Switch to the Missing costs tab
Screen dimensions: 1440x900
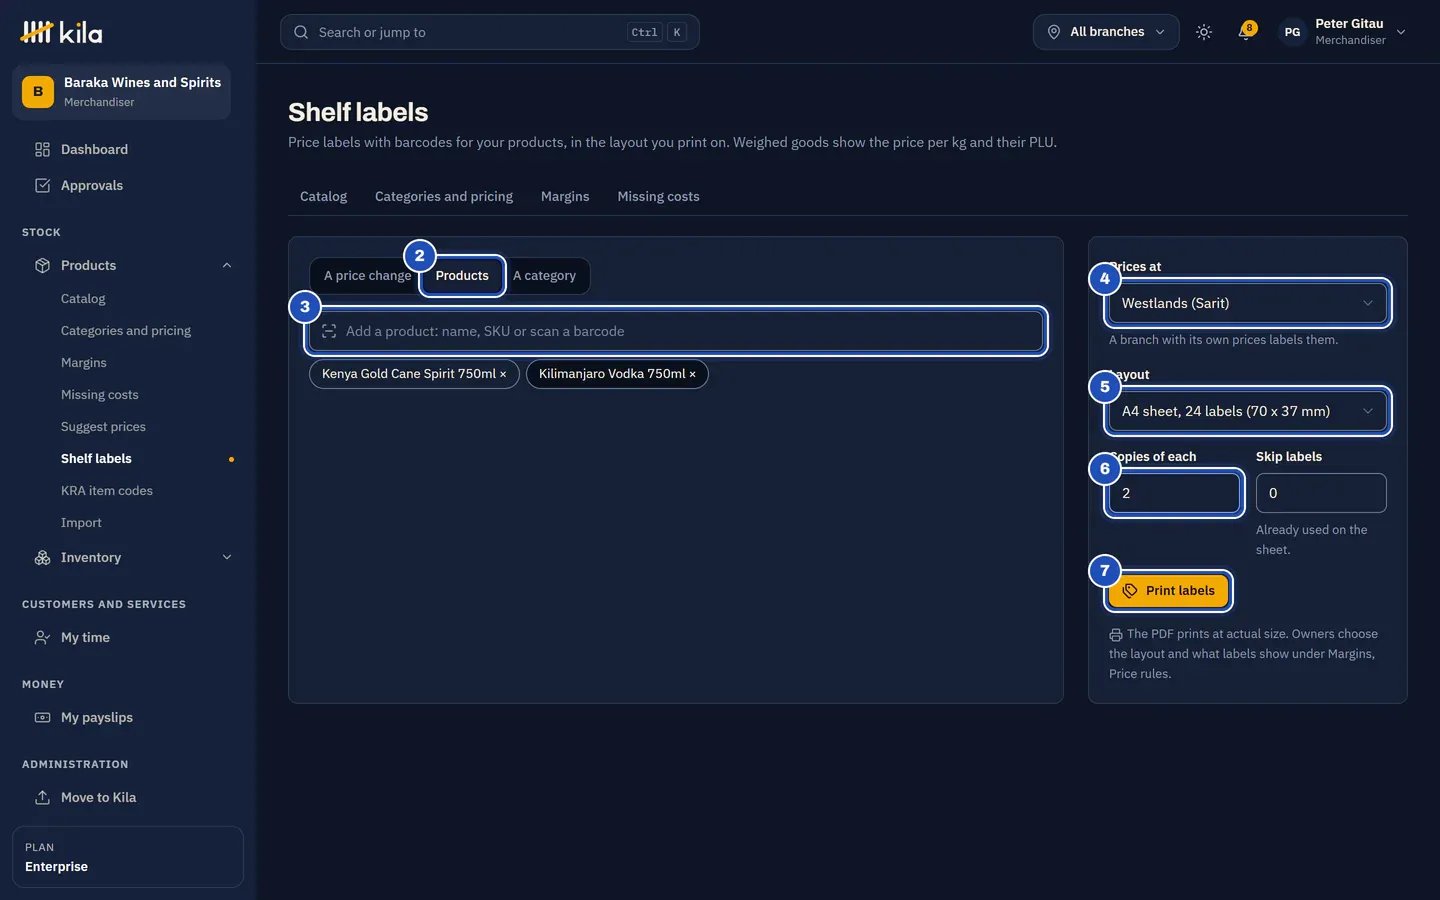click(658, 196)
